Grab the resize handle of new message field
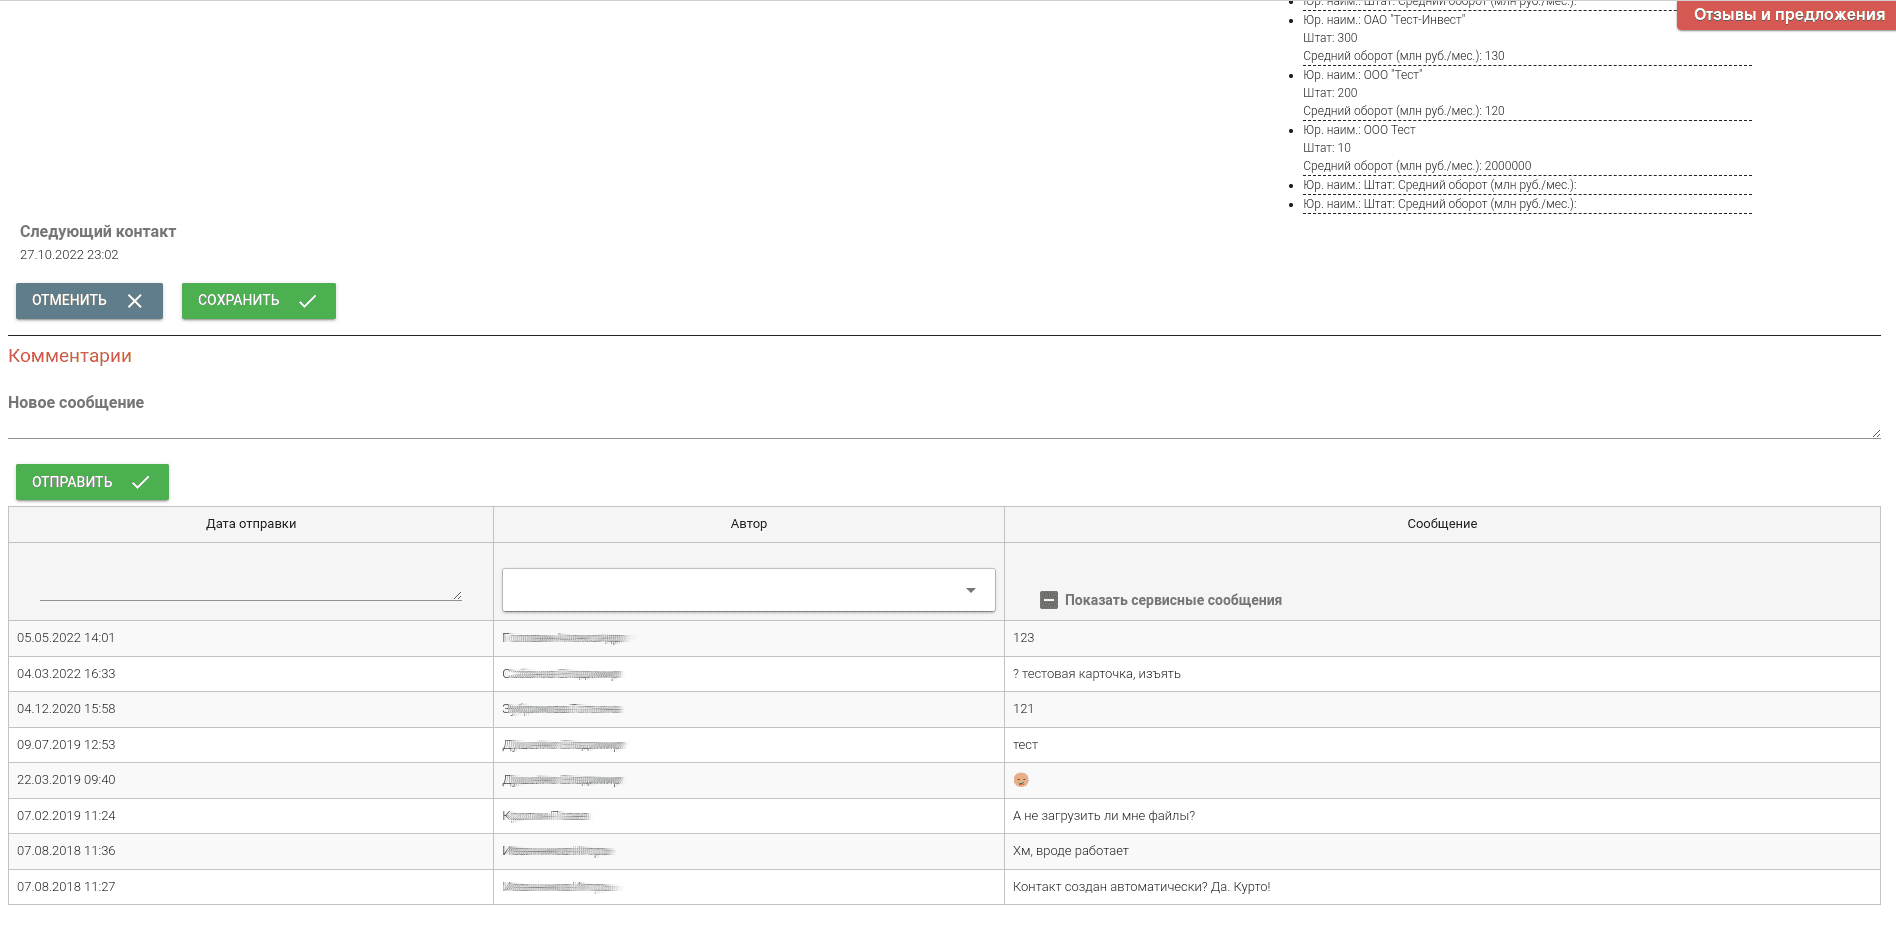This screenshot has height=930, width=1896. (1875, 433)
